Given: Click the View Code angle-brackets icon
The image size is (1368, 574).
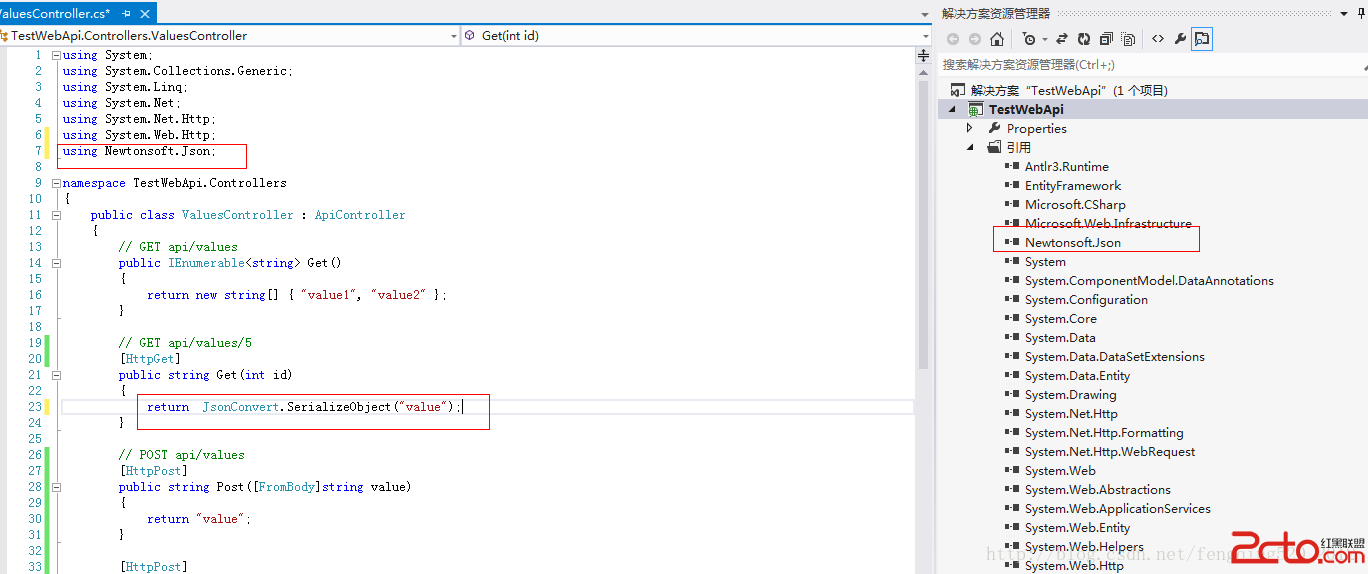Looking at the screenshot, I should click(1157, 39).
